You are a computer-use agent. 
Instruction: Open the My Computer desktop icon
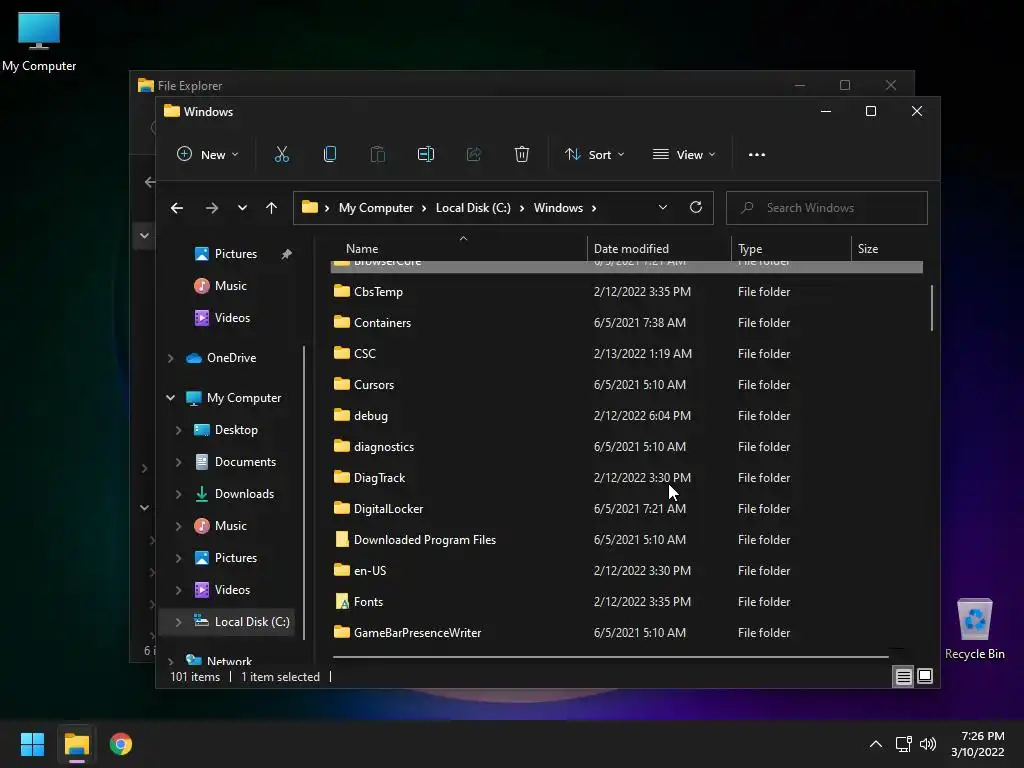[x=39, y=42]
